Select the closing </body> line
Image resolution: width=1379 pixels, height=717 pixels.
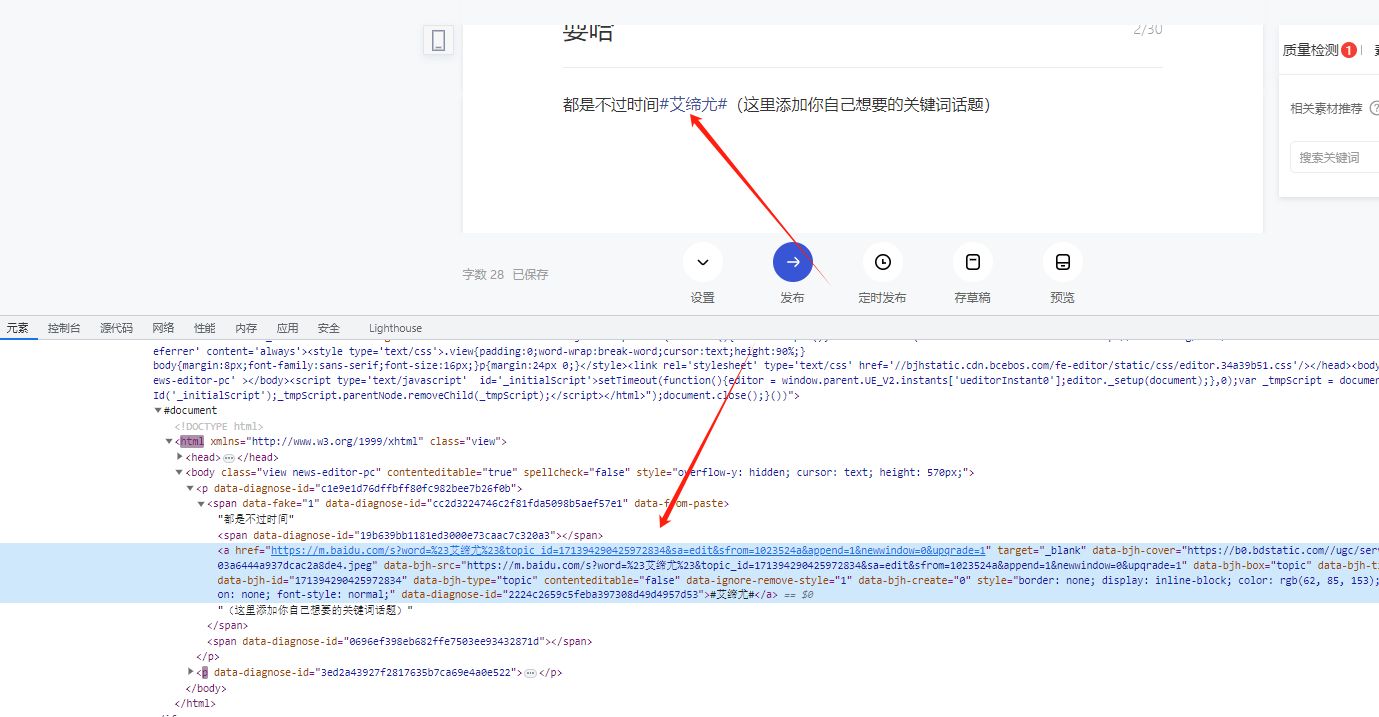click(x=206, y=688)
